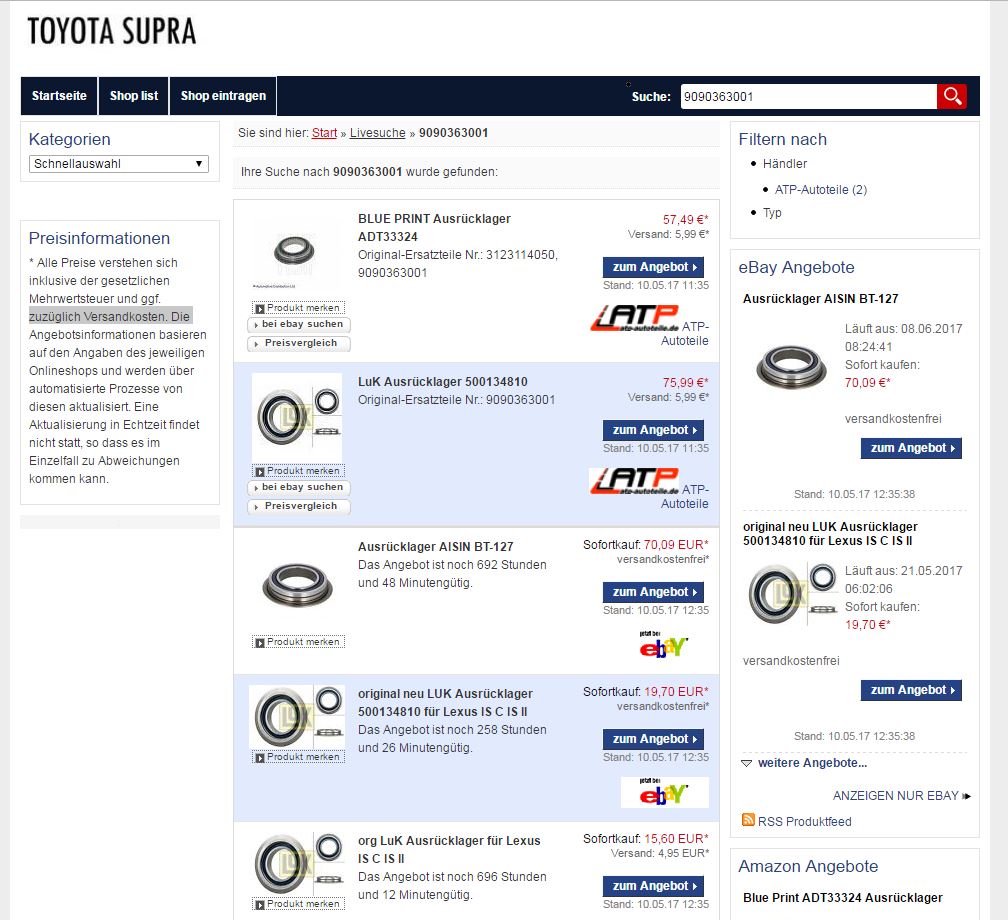Click Start breadcrumb link
This screenshot has height=920, width=1008.
[324, 133]
